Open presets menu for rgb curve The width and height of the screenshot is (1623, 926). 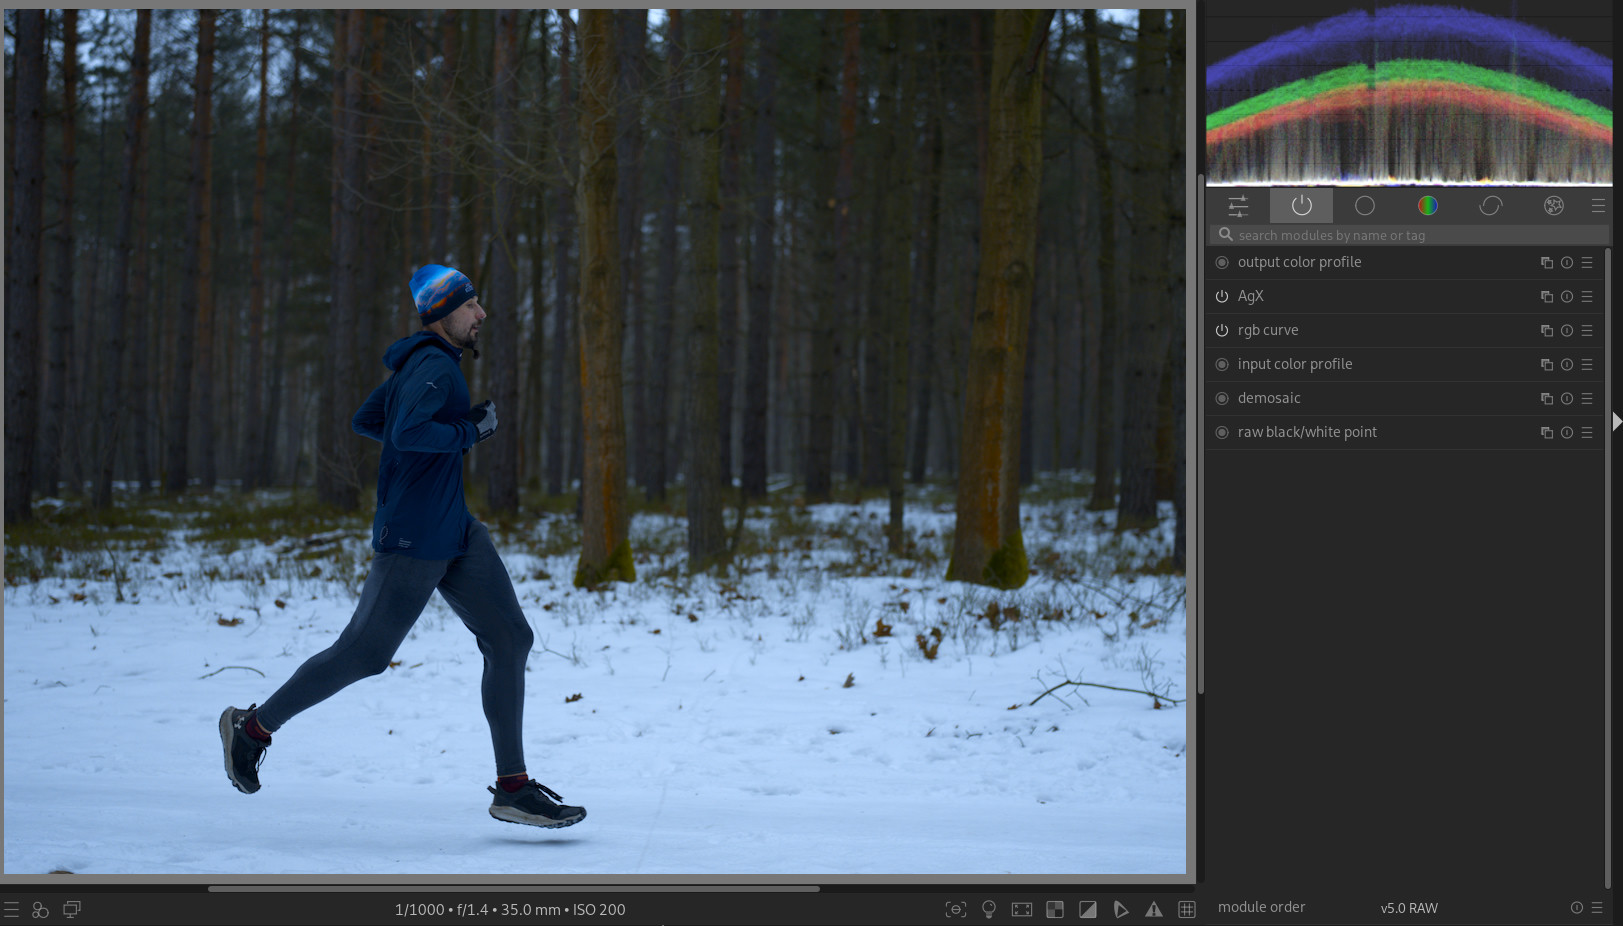pyautogui.click(x=1587, y=331)
